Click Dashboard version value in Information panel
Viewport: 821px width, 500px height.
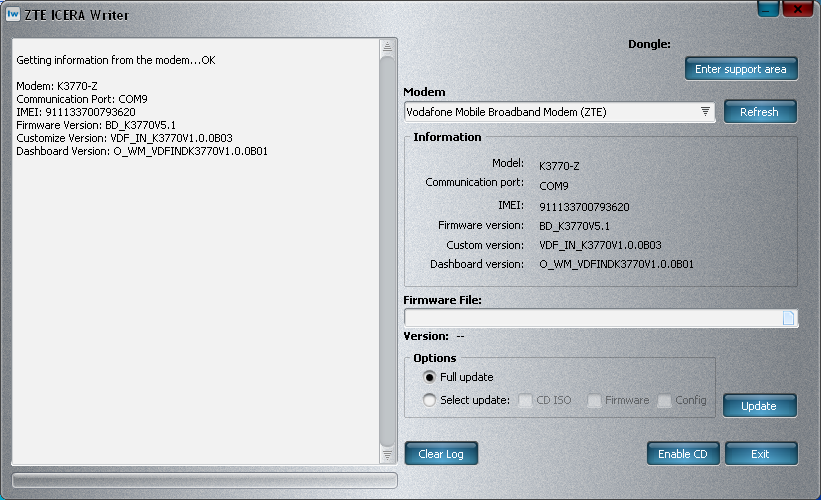616,264
